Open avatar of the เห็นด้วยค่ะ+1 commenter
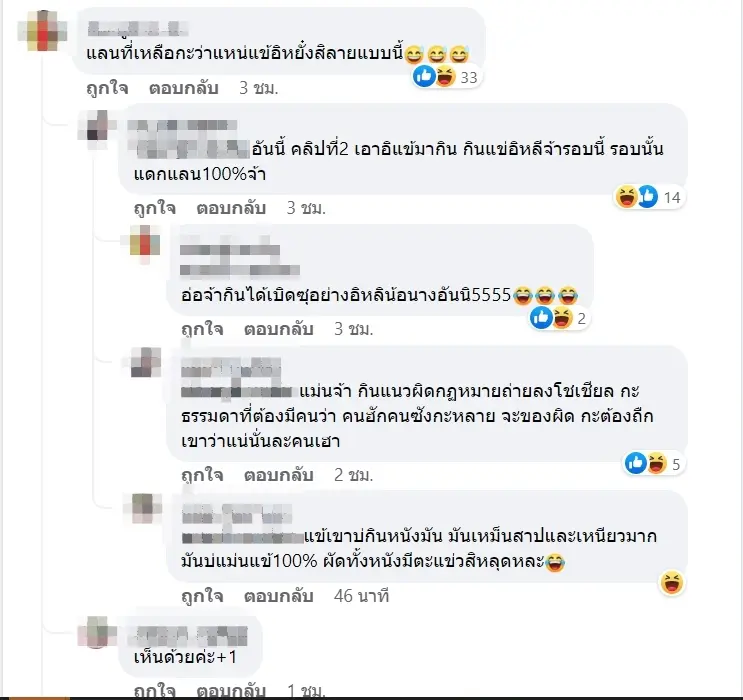 click(x=97, y=633)
